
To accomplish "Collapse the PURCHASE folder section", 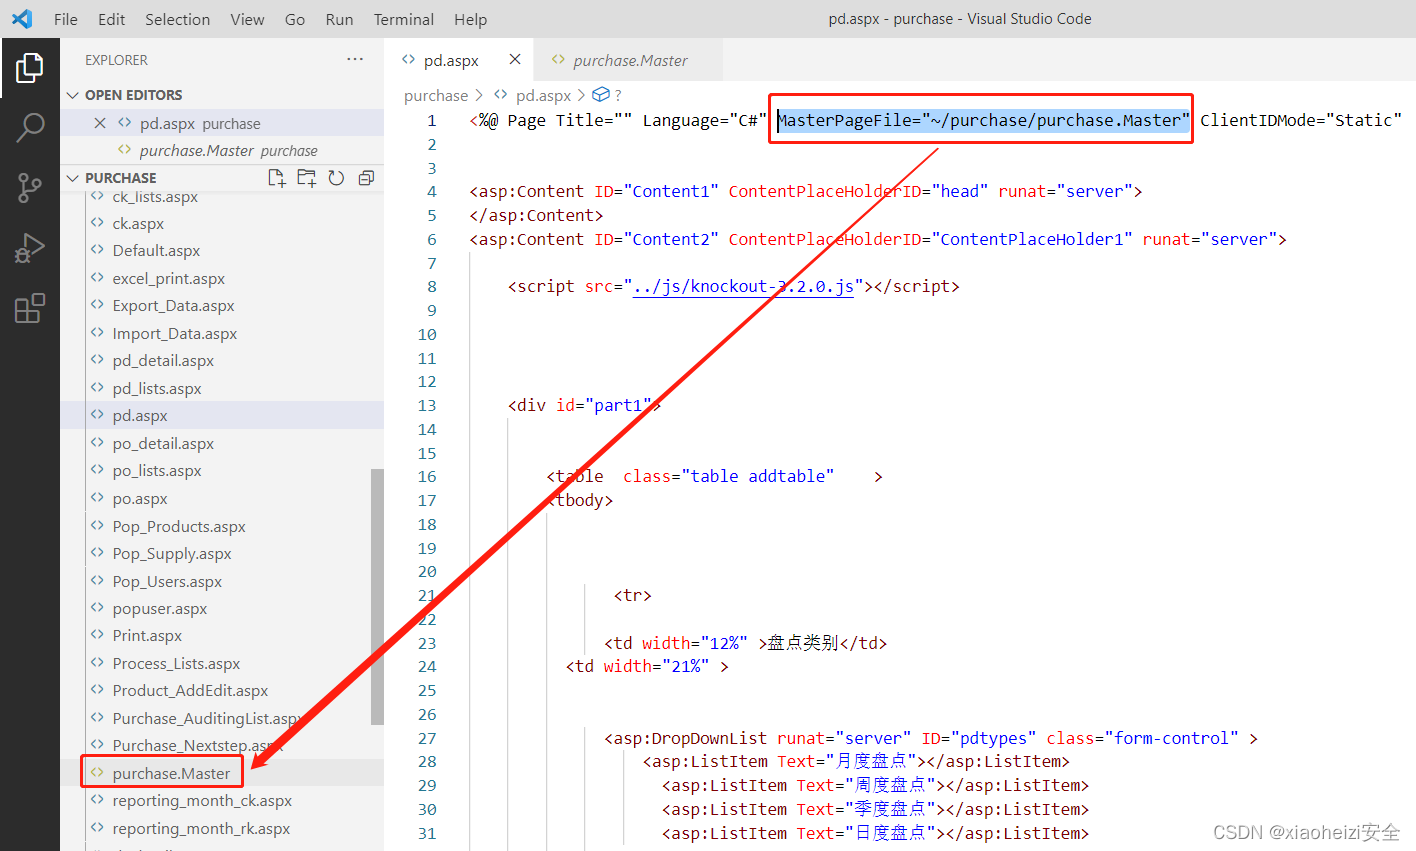I will click(x=73, y=178).
